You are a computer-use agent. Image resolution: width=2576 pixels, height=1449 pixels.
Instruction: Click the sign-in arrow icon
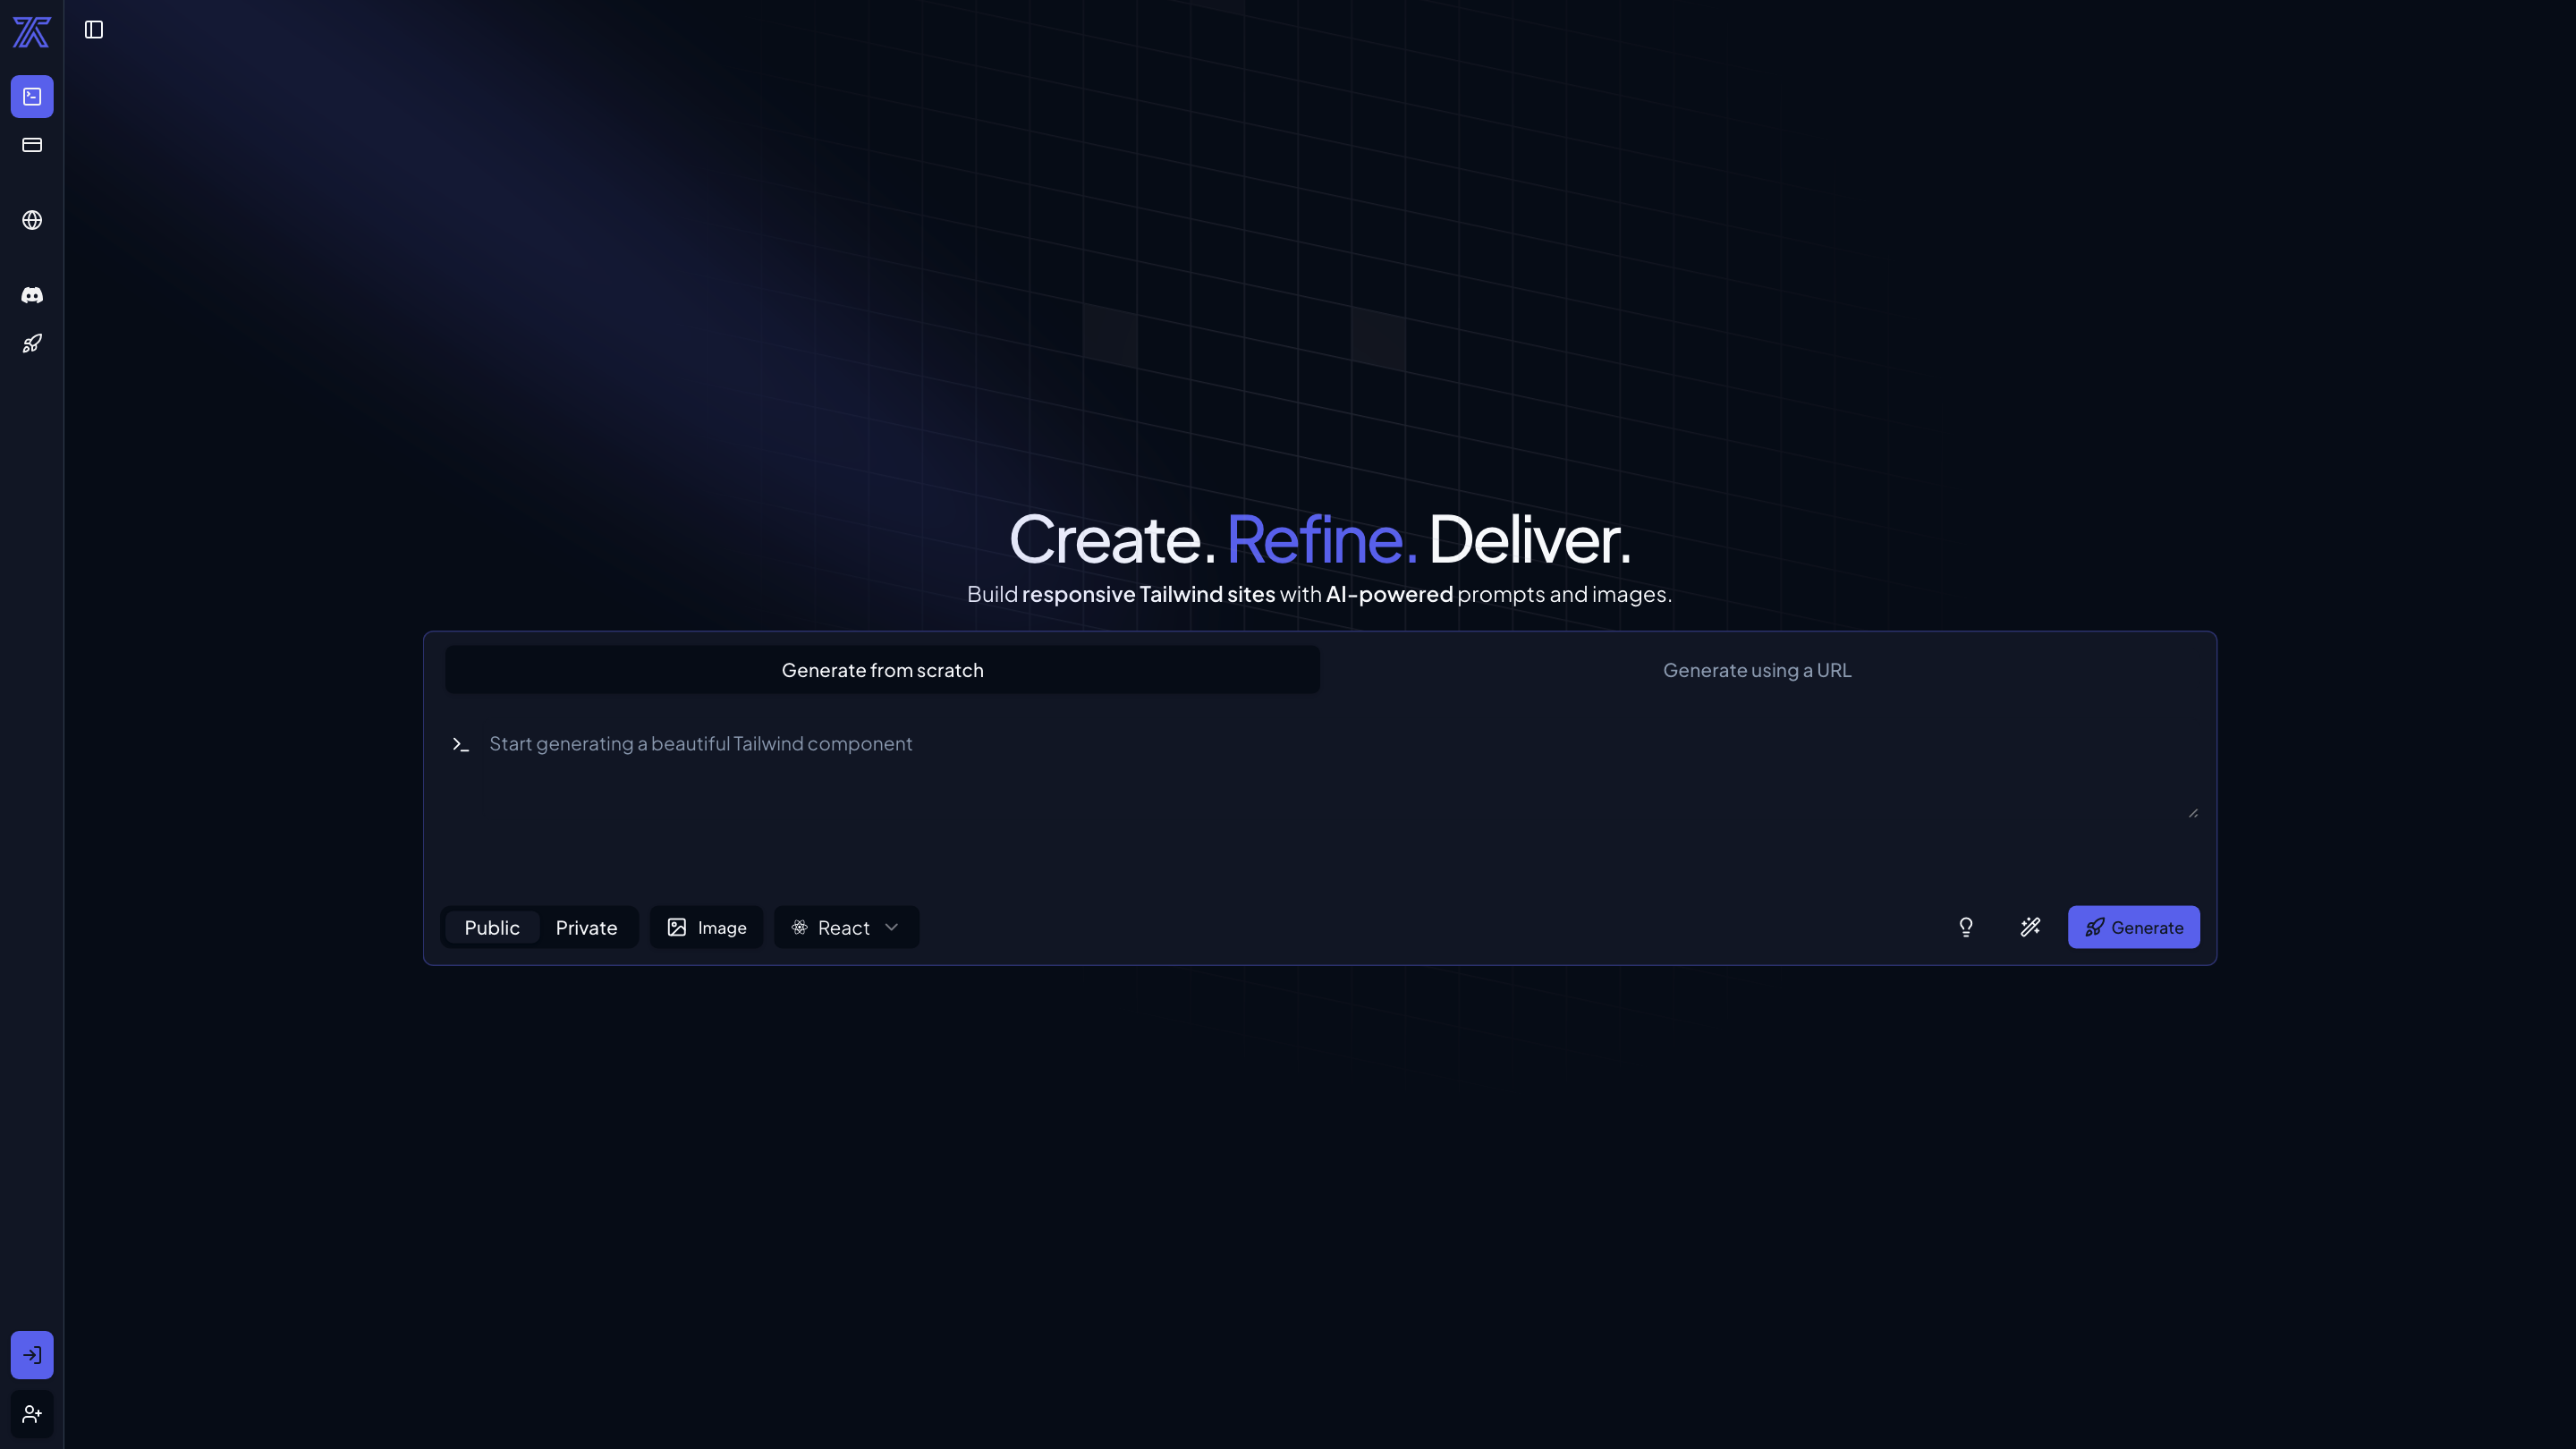32,1355
